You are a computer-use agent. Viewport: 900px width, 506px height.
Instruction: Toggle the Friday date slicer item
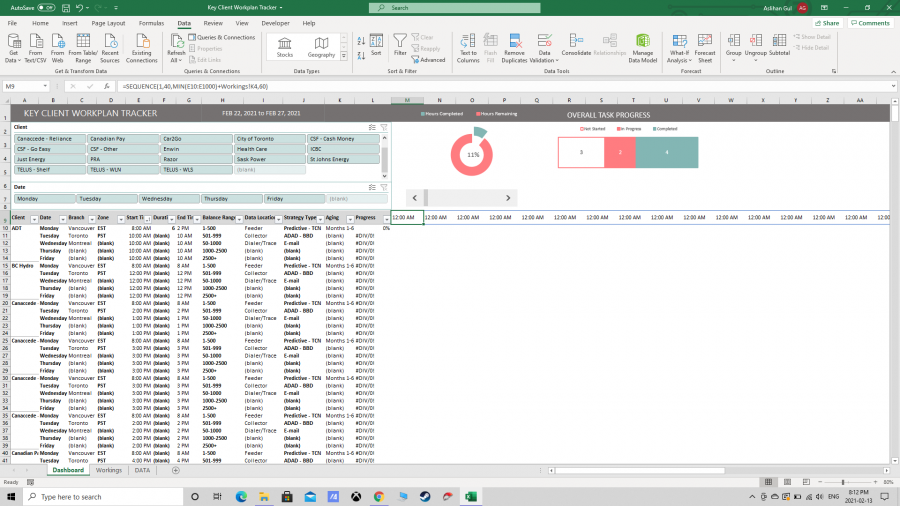294,198
